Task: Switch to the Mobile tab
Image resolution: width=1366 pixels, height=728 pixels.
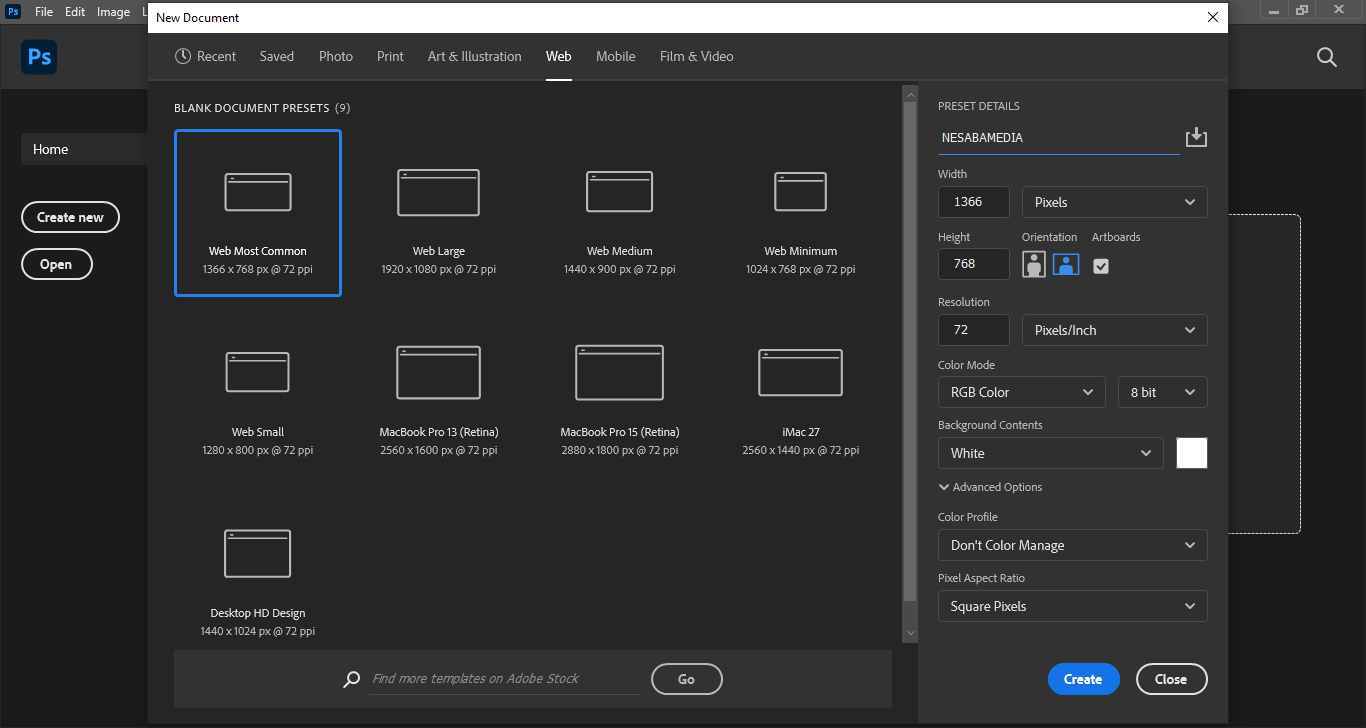Action: [615, 57]
